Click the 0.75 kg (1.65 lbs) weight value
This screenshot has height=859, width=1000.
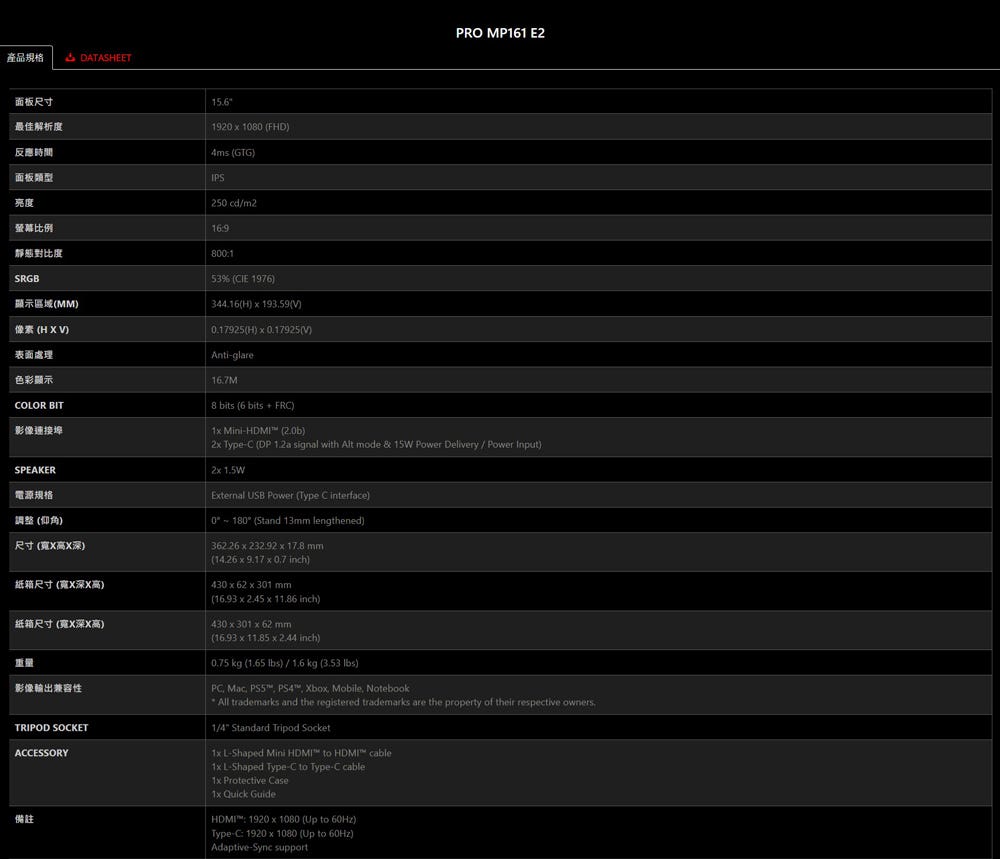coord(284,663)
